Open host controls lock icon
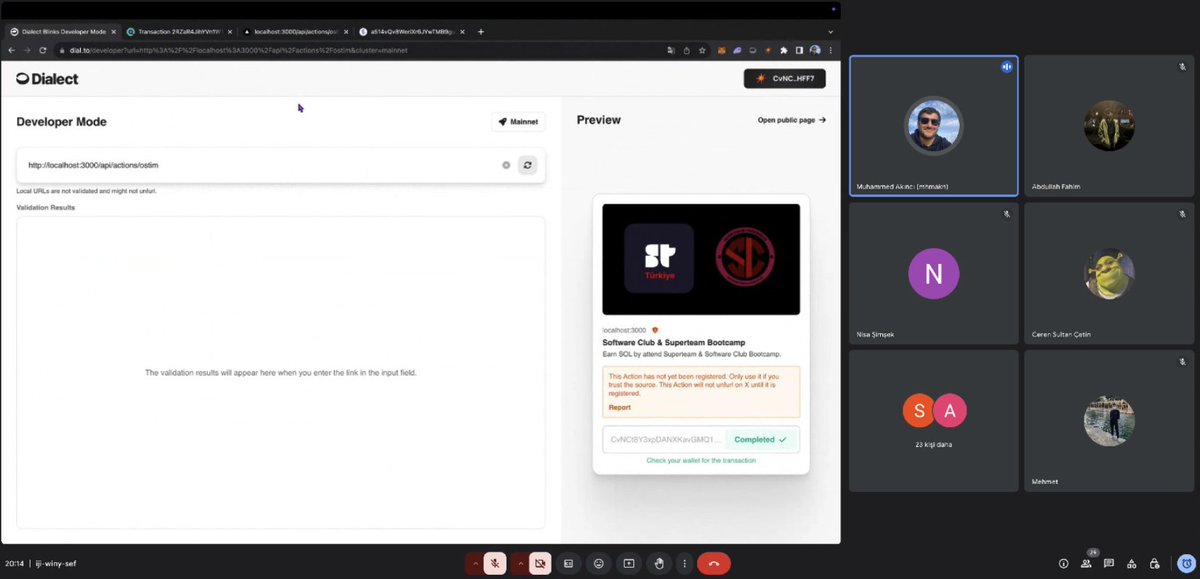 (x=1155, y=563)
